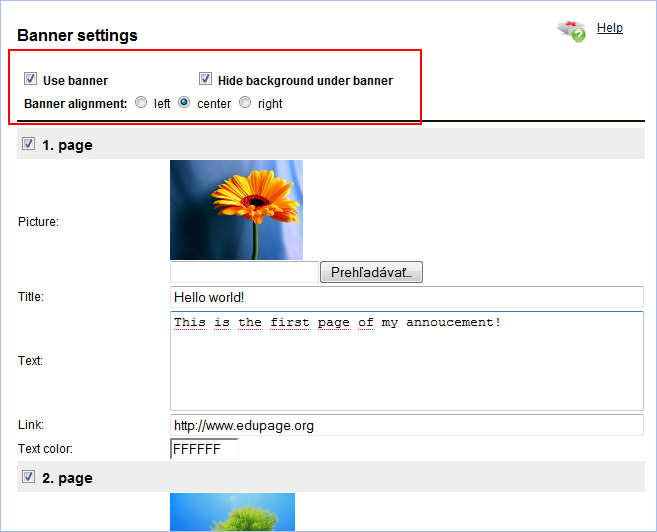Screen dimensions: 657x532
Task: Open the Help link
Action: (610, 28)
